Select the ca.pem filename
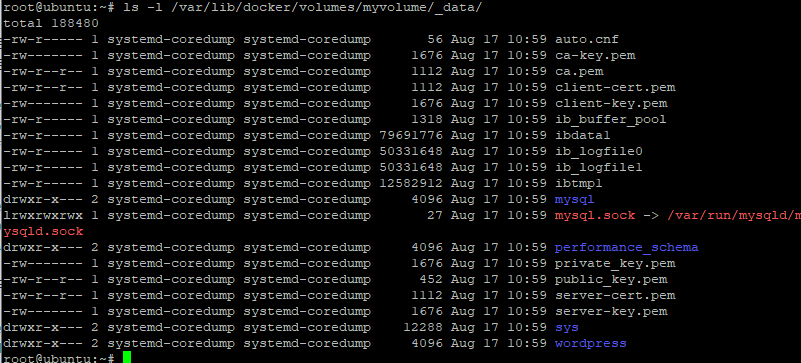The width and height of the screenshot is (801, 363). coord(579,71)
